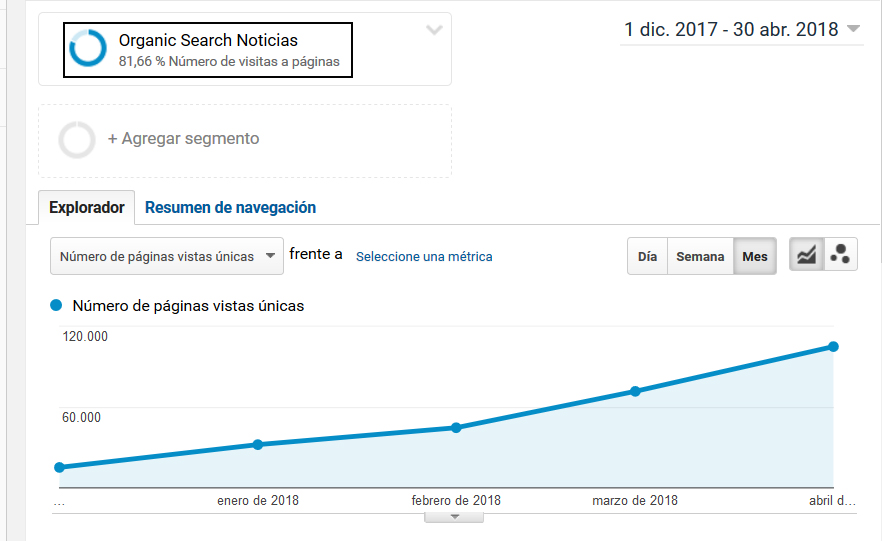Image resolution: width=882 pixels, height=541 pixels.
Task: Click Seleccione una métrica link
Action: pos(424,256)
